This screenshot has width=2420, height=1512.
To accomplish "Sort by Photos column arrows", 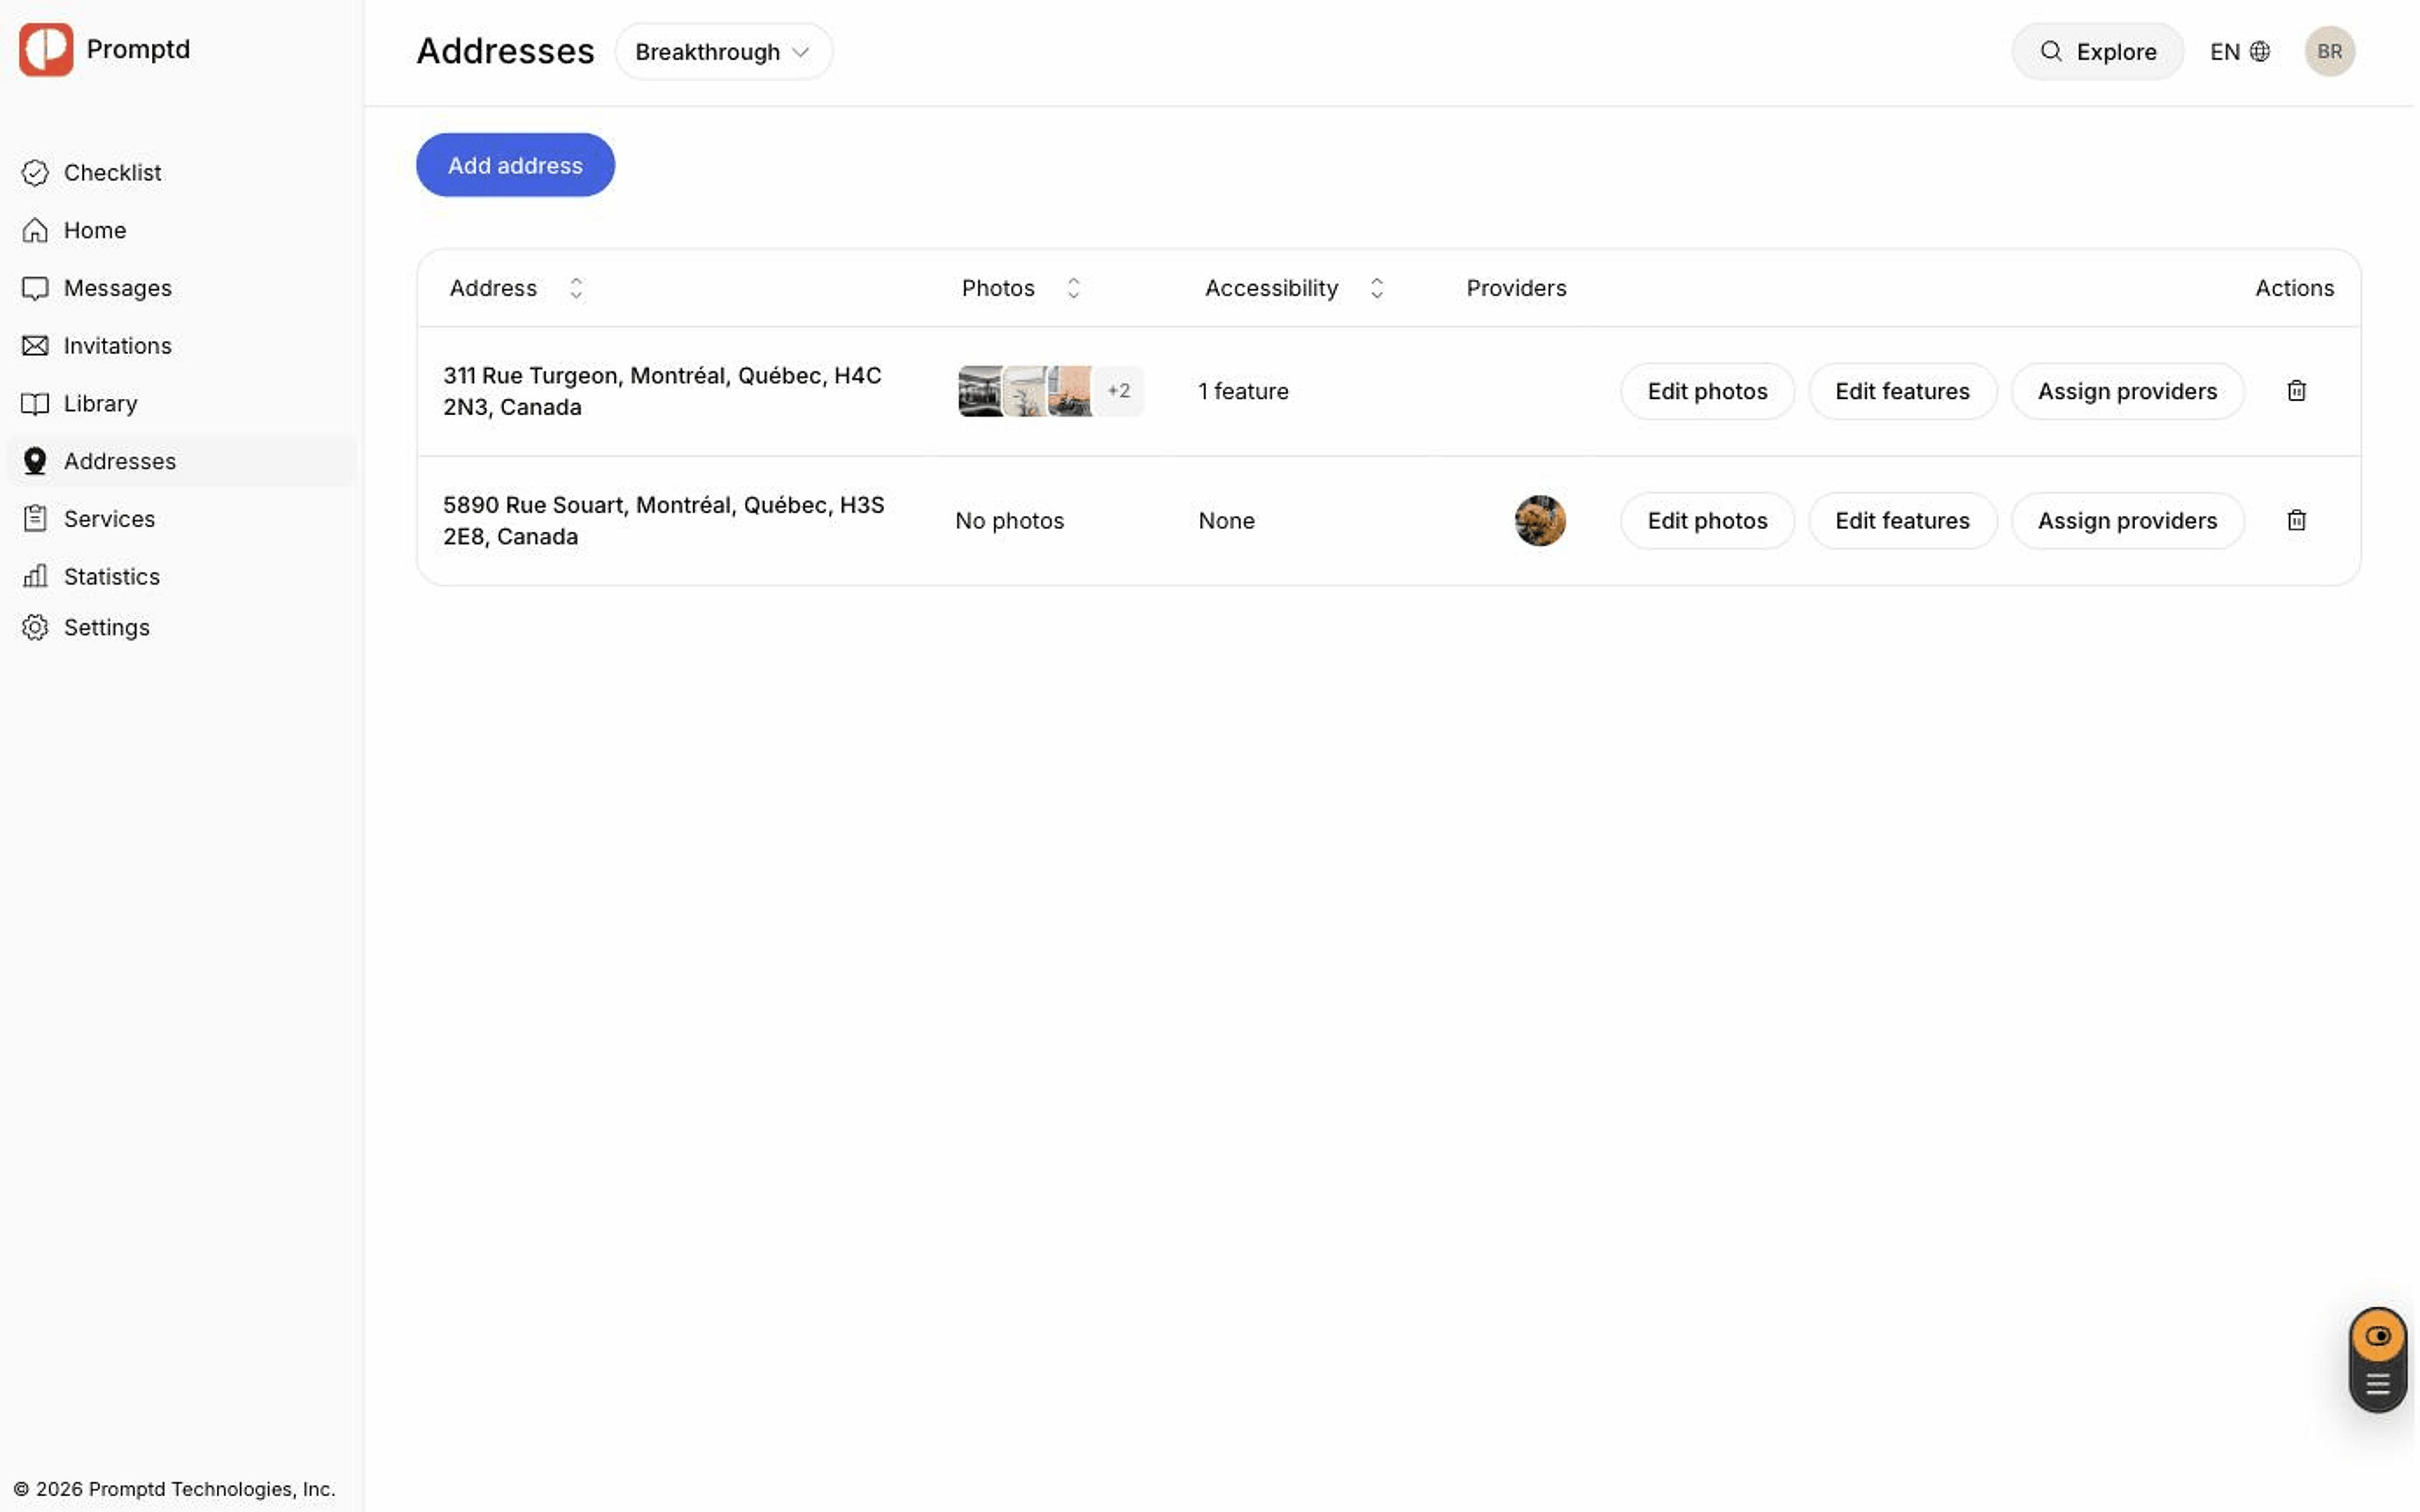I will (x=1073, y=288).
